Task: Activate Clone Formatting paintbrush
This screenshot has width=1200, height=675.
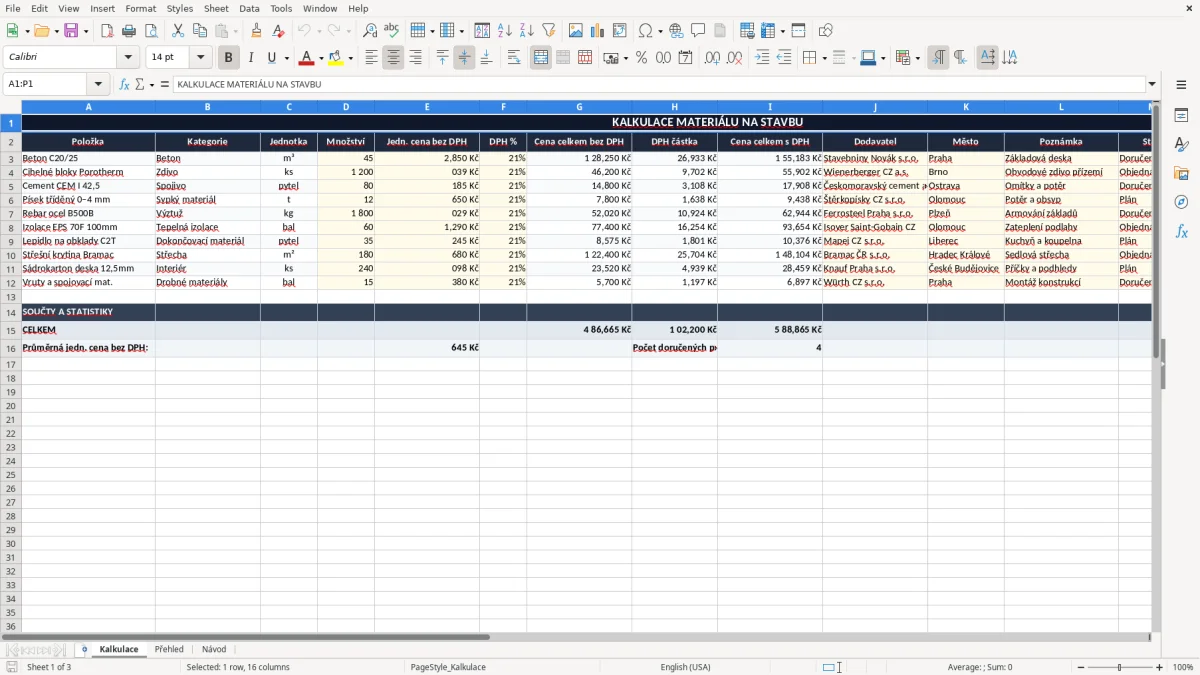Action: pos(256,31)
